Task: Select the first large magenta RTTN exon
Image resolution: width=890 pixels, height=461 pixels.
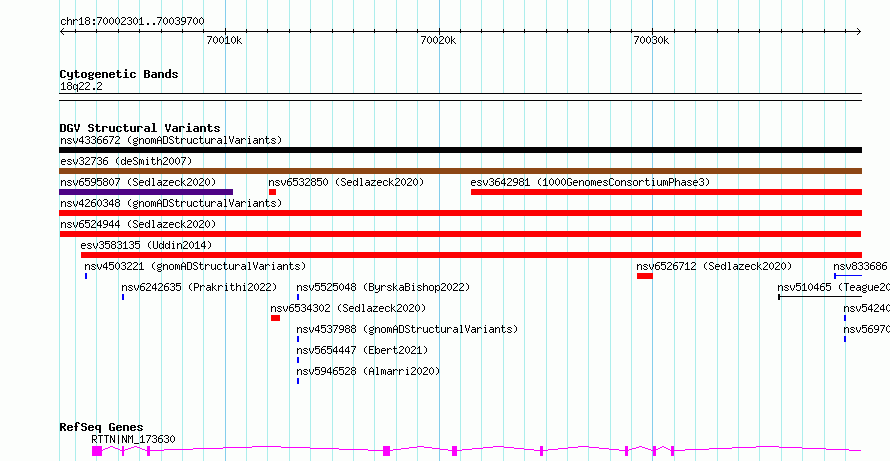Action: [x=96, y=451]
